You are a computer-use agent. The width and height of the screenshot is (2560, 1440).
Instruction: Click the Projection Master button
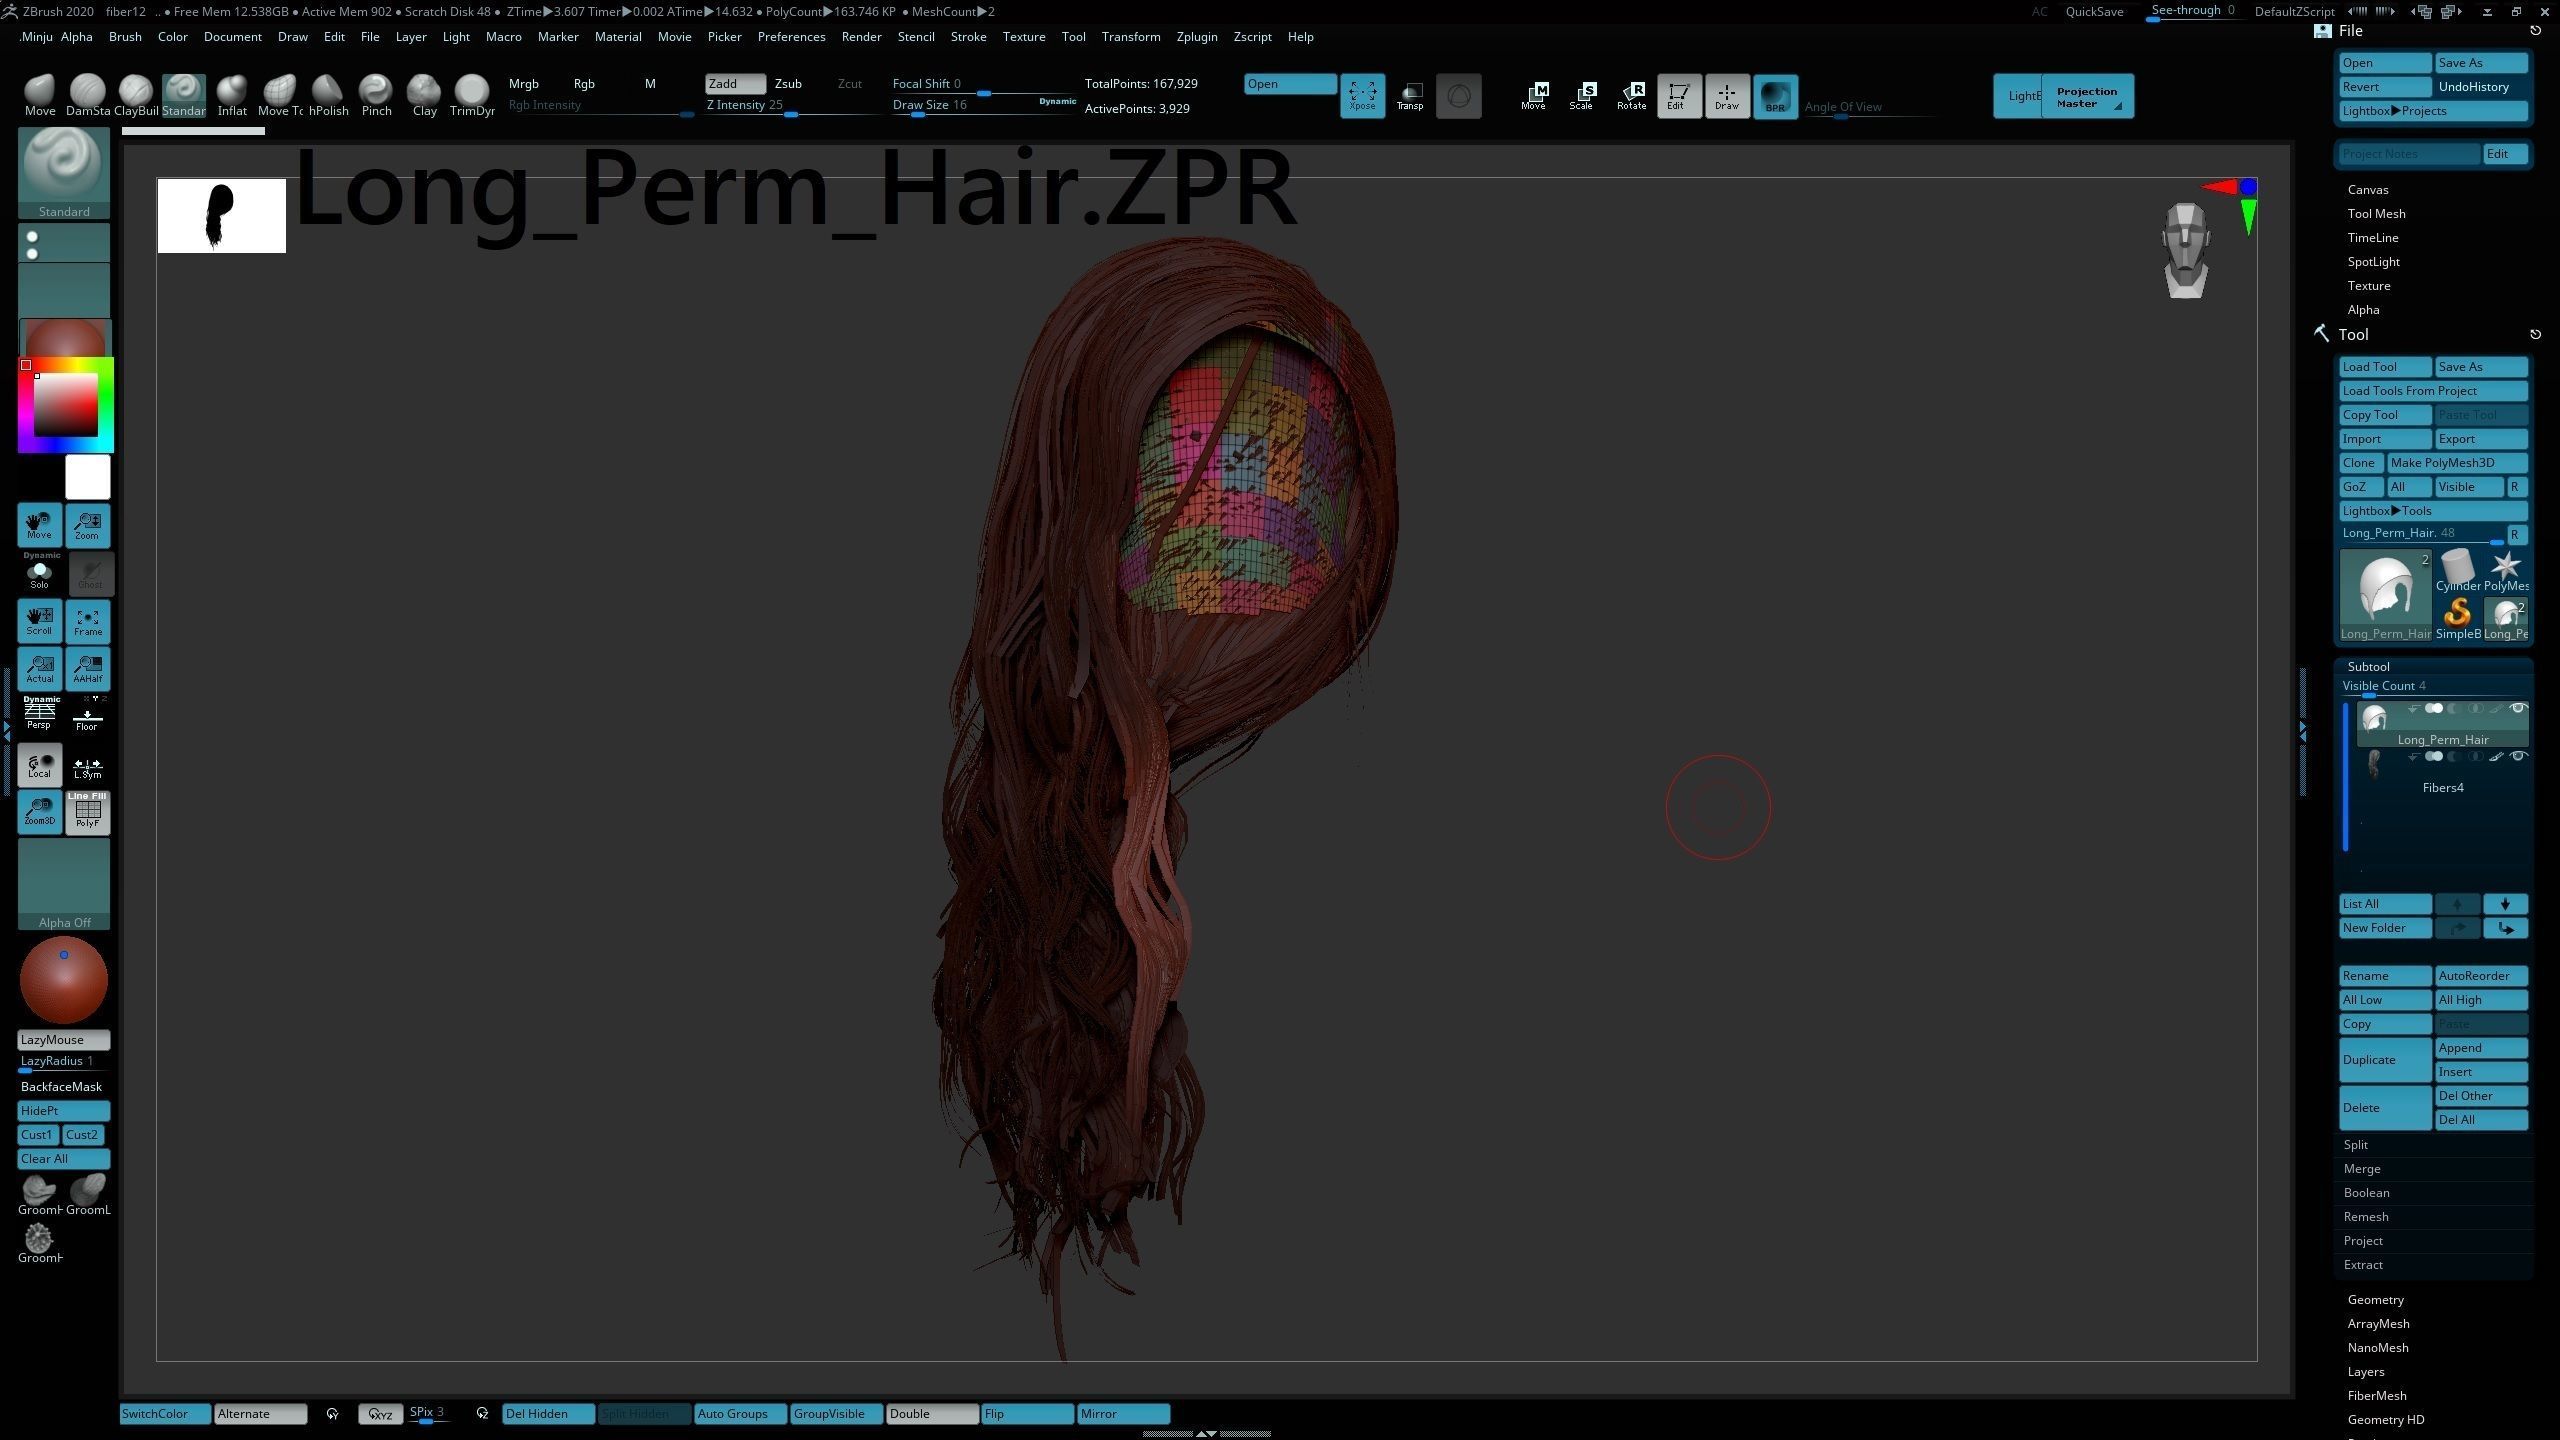(x=2086, y=96)
